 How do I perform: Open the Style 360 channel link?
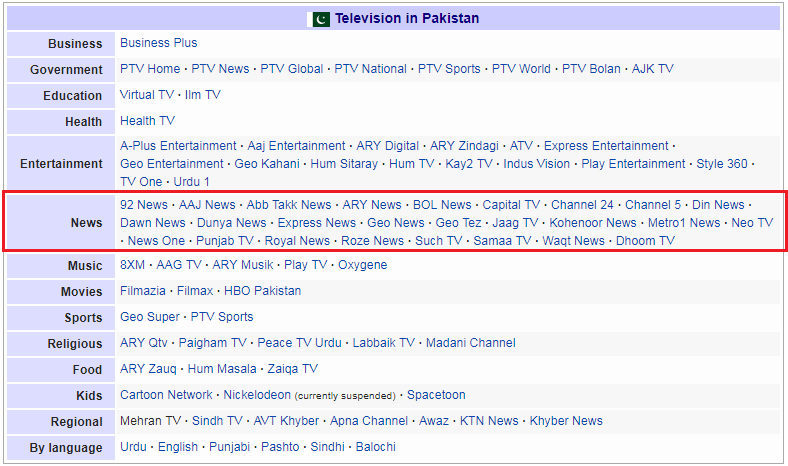(722, 164)
